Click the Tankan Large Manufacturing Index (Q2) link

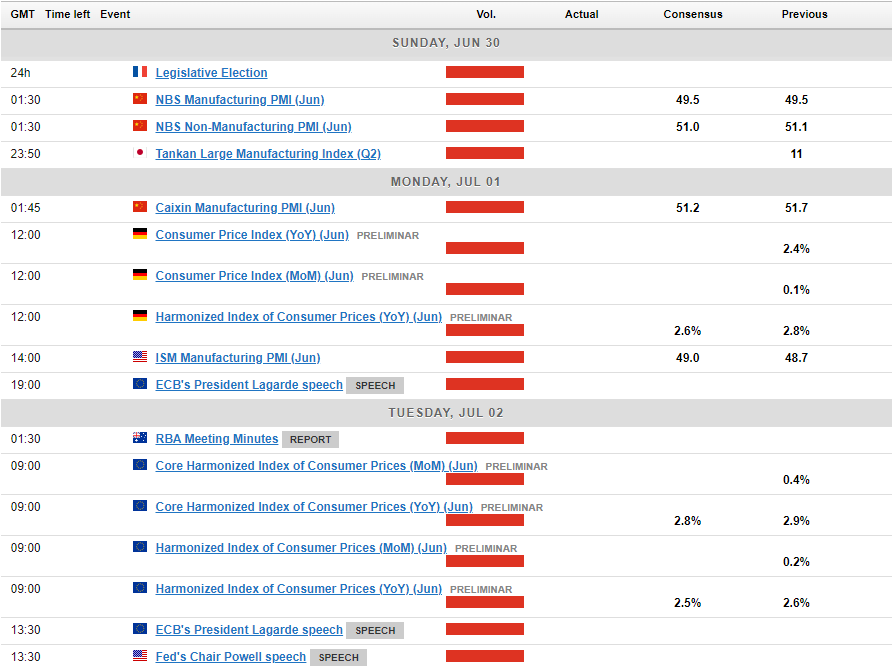click(x=268, y=154)
